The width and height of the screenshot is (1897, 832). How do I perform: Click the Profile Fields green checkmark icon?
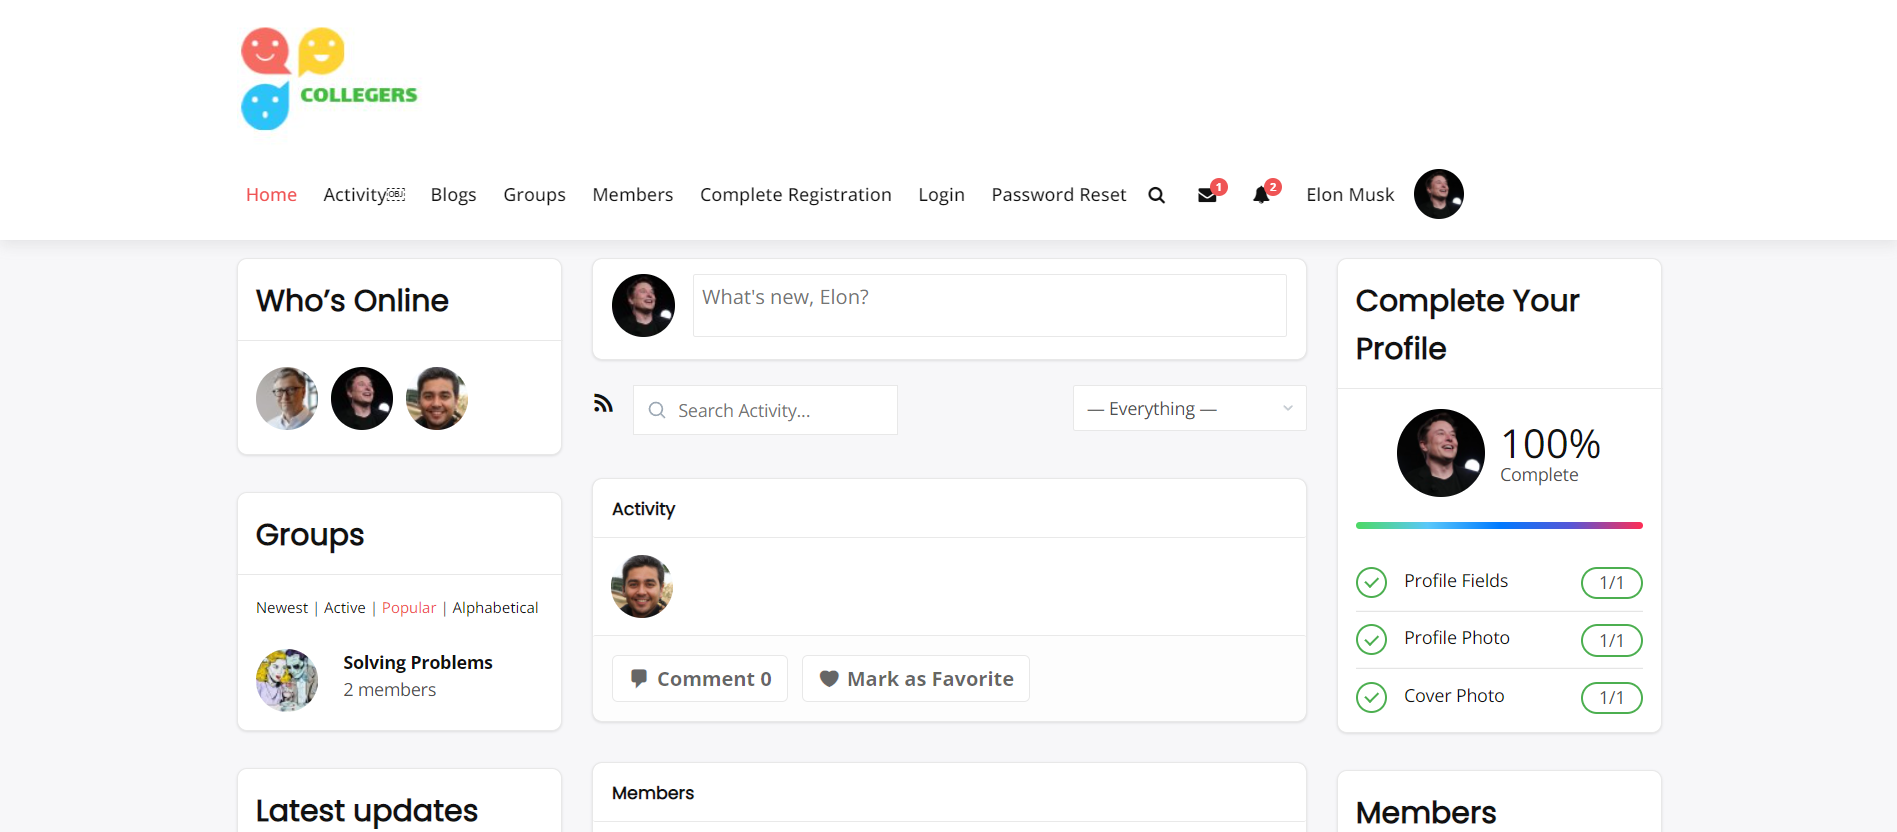(x=1371, y=582)
